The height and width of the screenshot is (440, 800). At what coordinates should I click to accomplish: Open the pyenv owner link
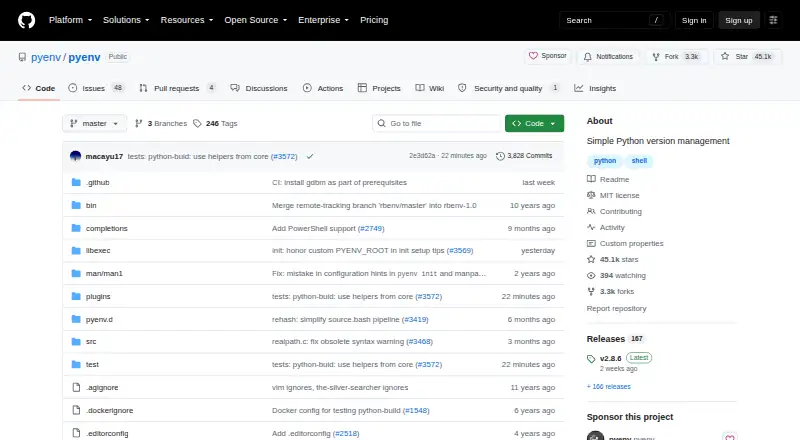pos(46,57)
